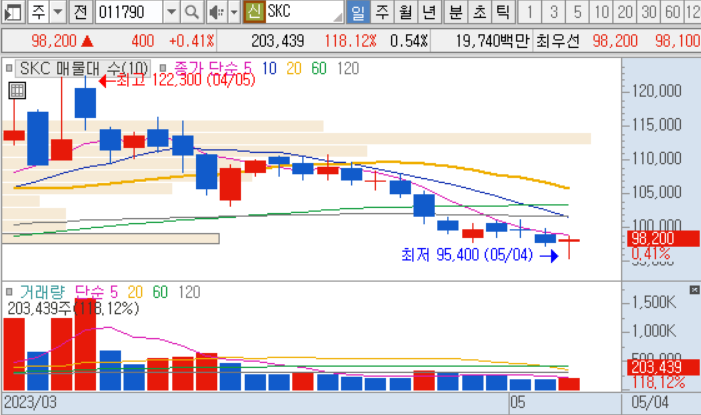The image size is (701, 415).
Task: Close the volume panel with the x icon
Action: (x=694, y=290)
